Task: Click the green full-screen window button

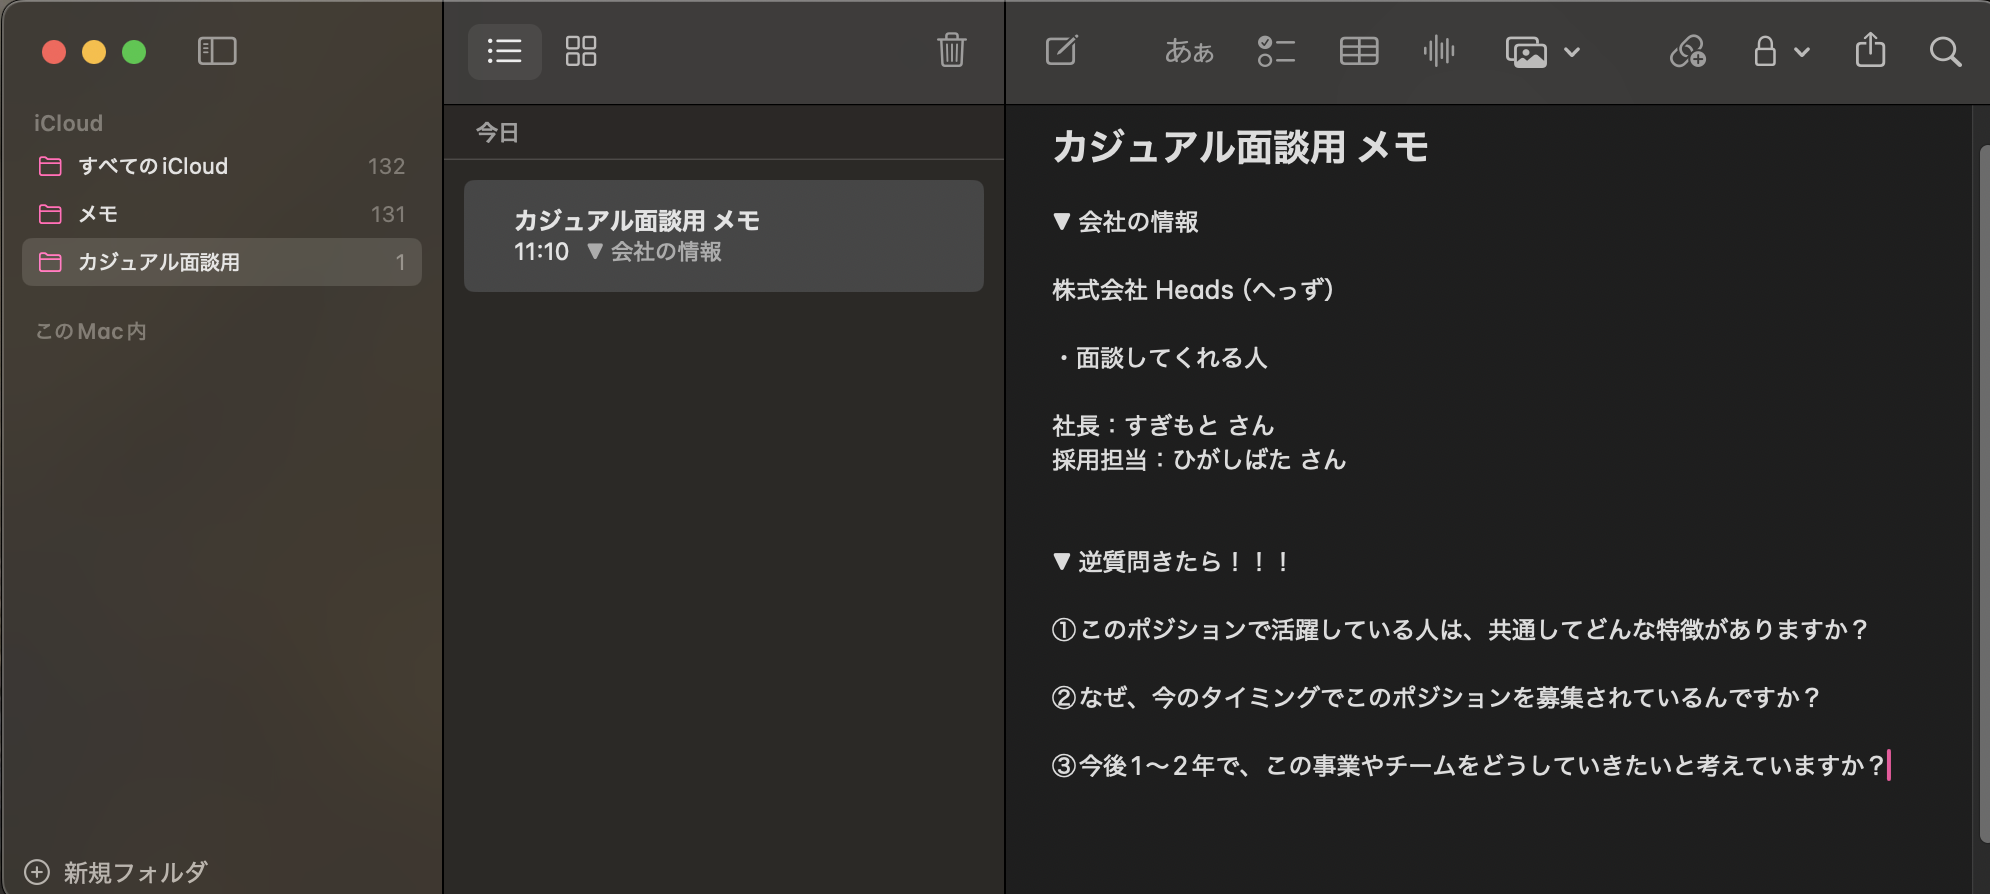Action: [134, 52]
